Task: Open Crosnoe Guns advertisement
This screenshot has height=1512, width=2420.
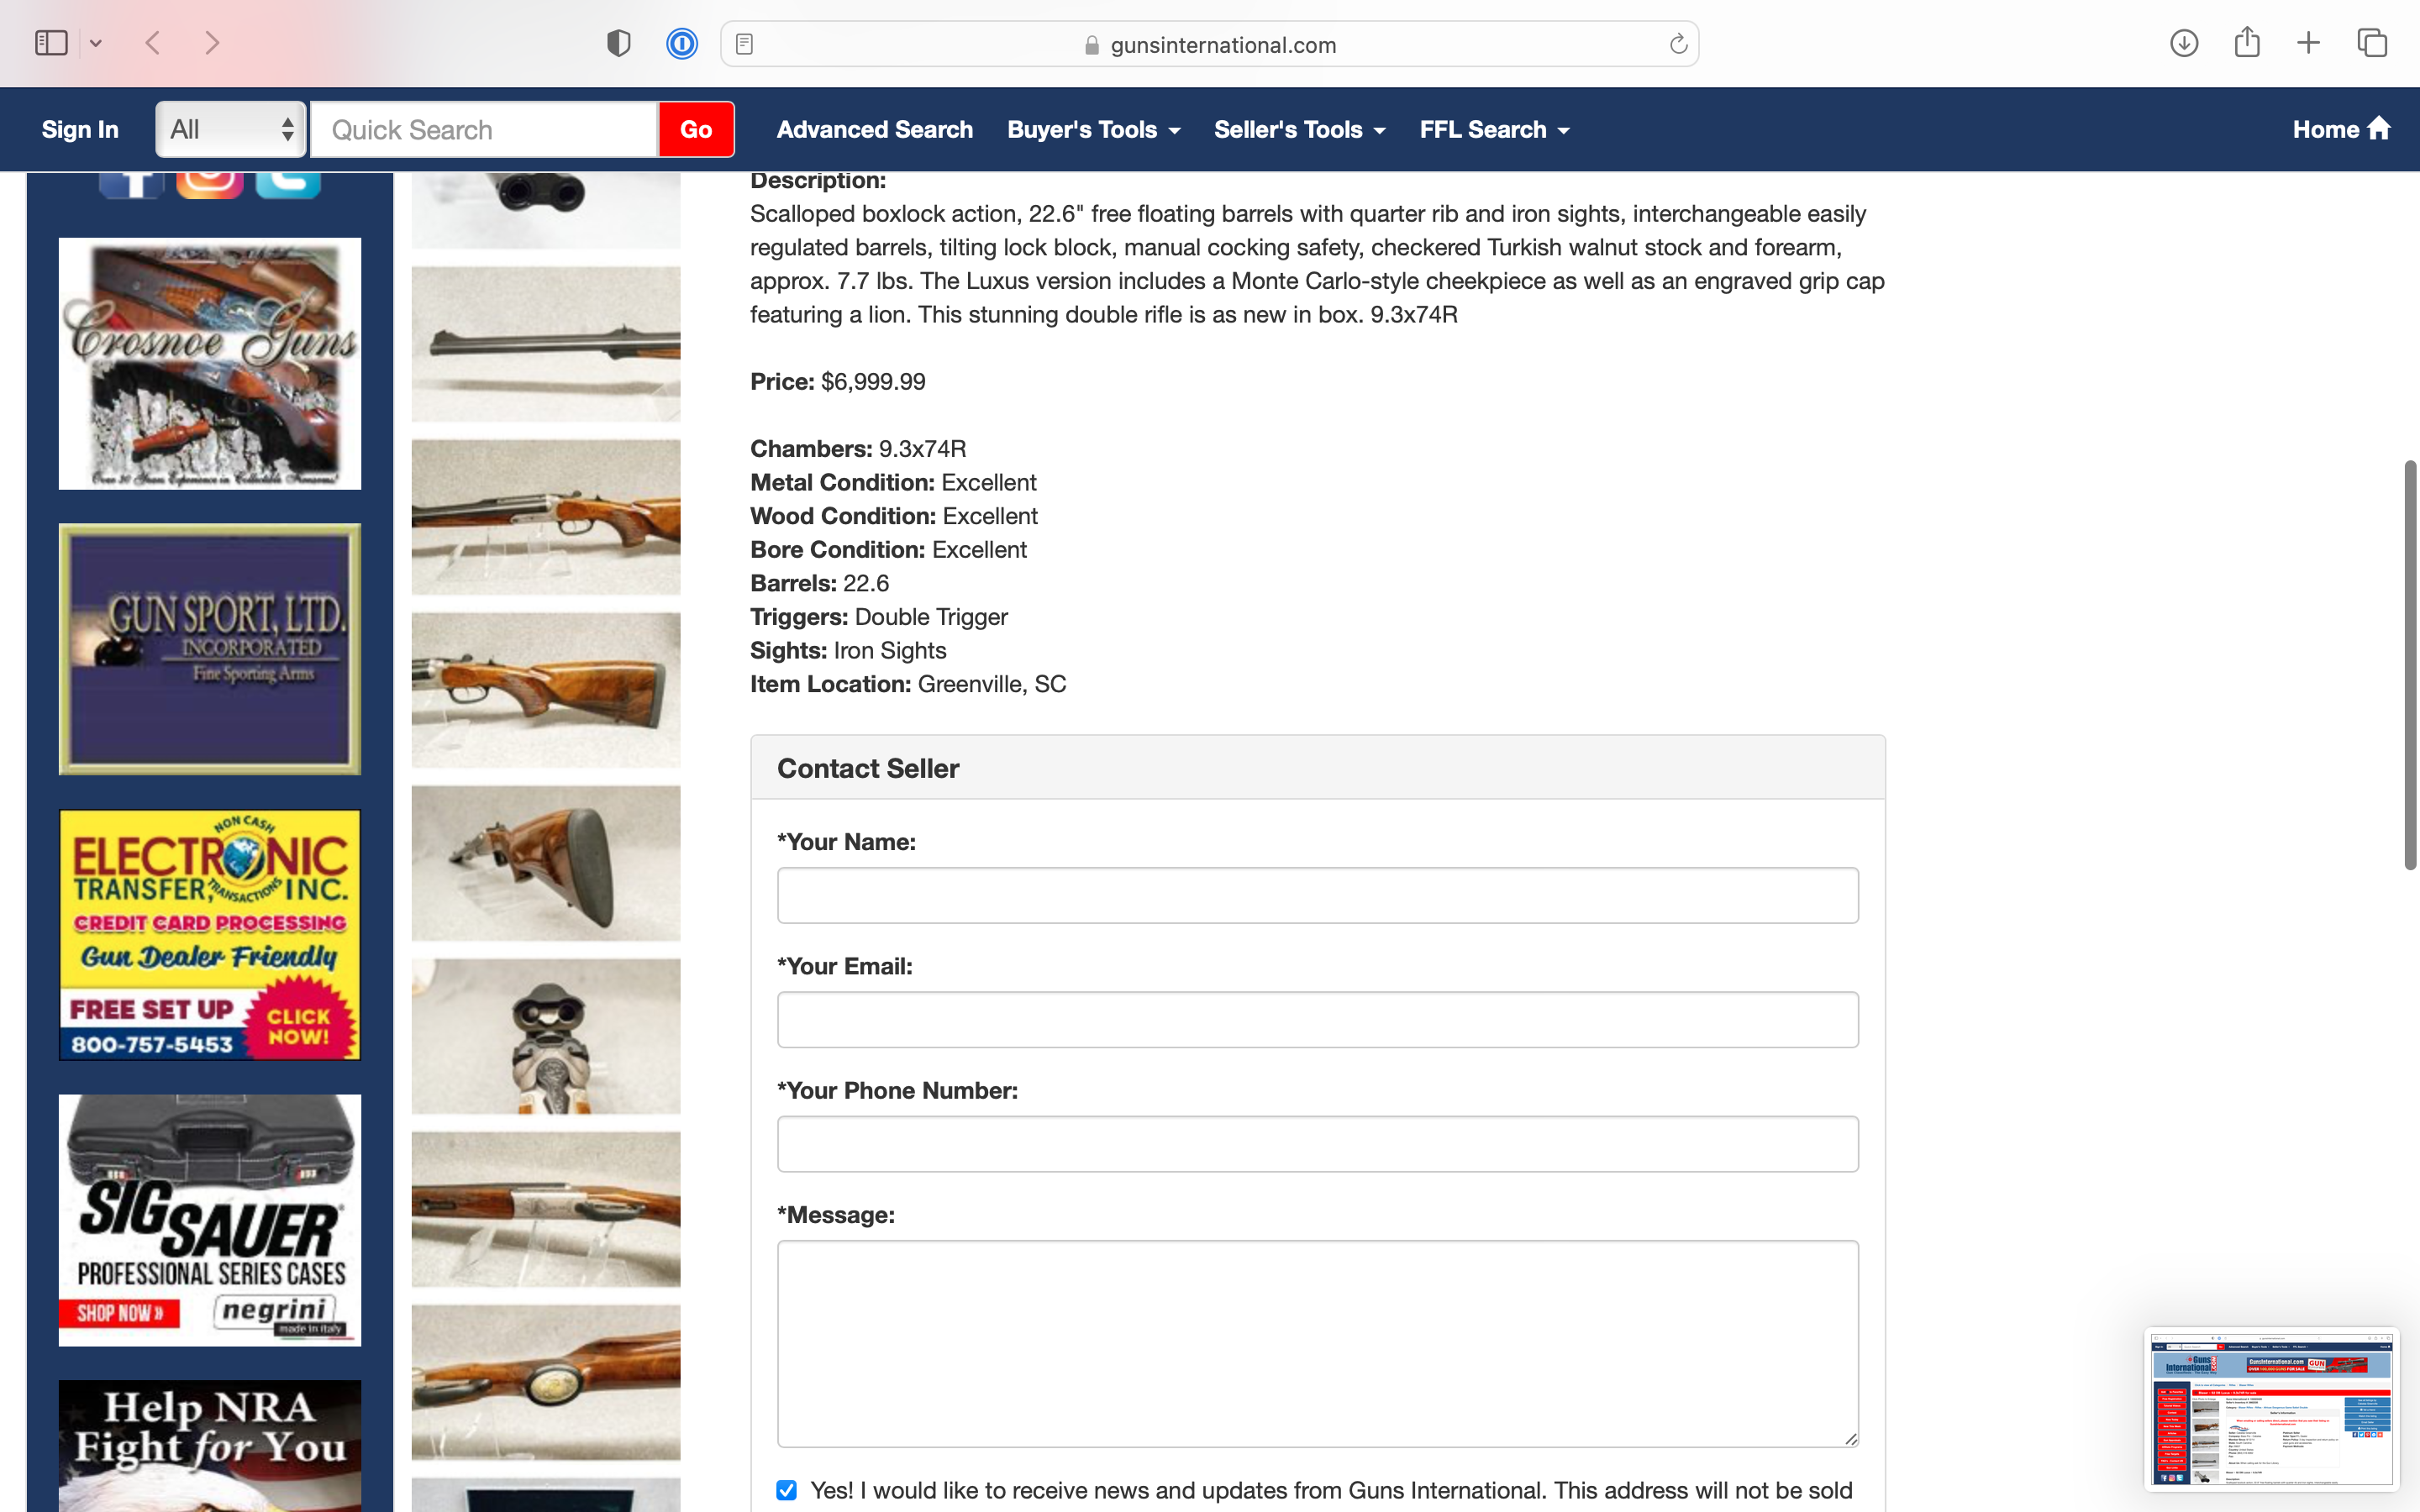Action: (x=210, y=363)
